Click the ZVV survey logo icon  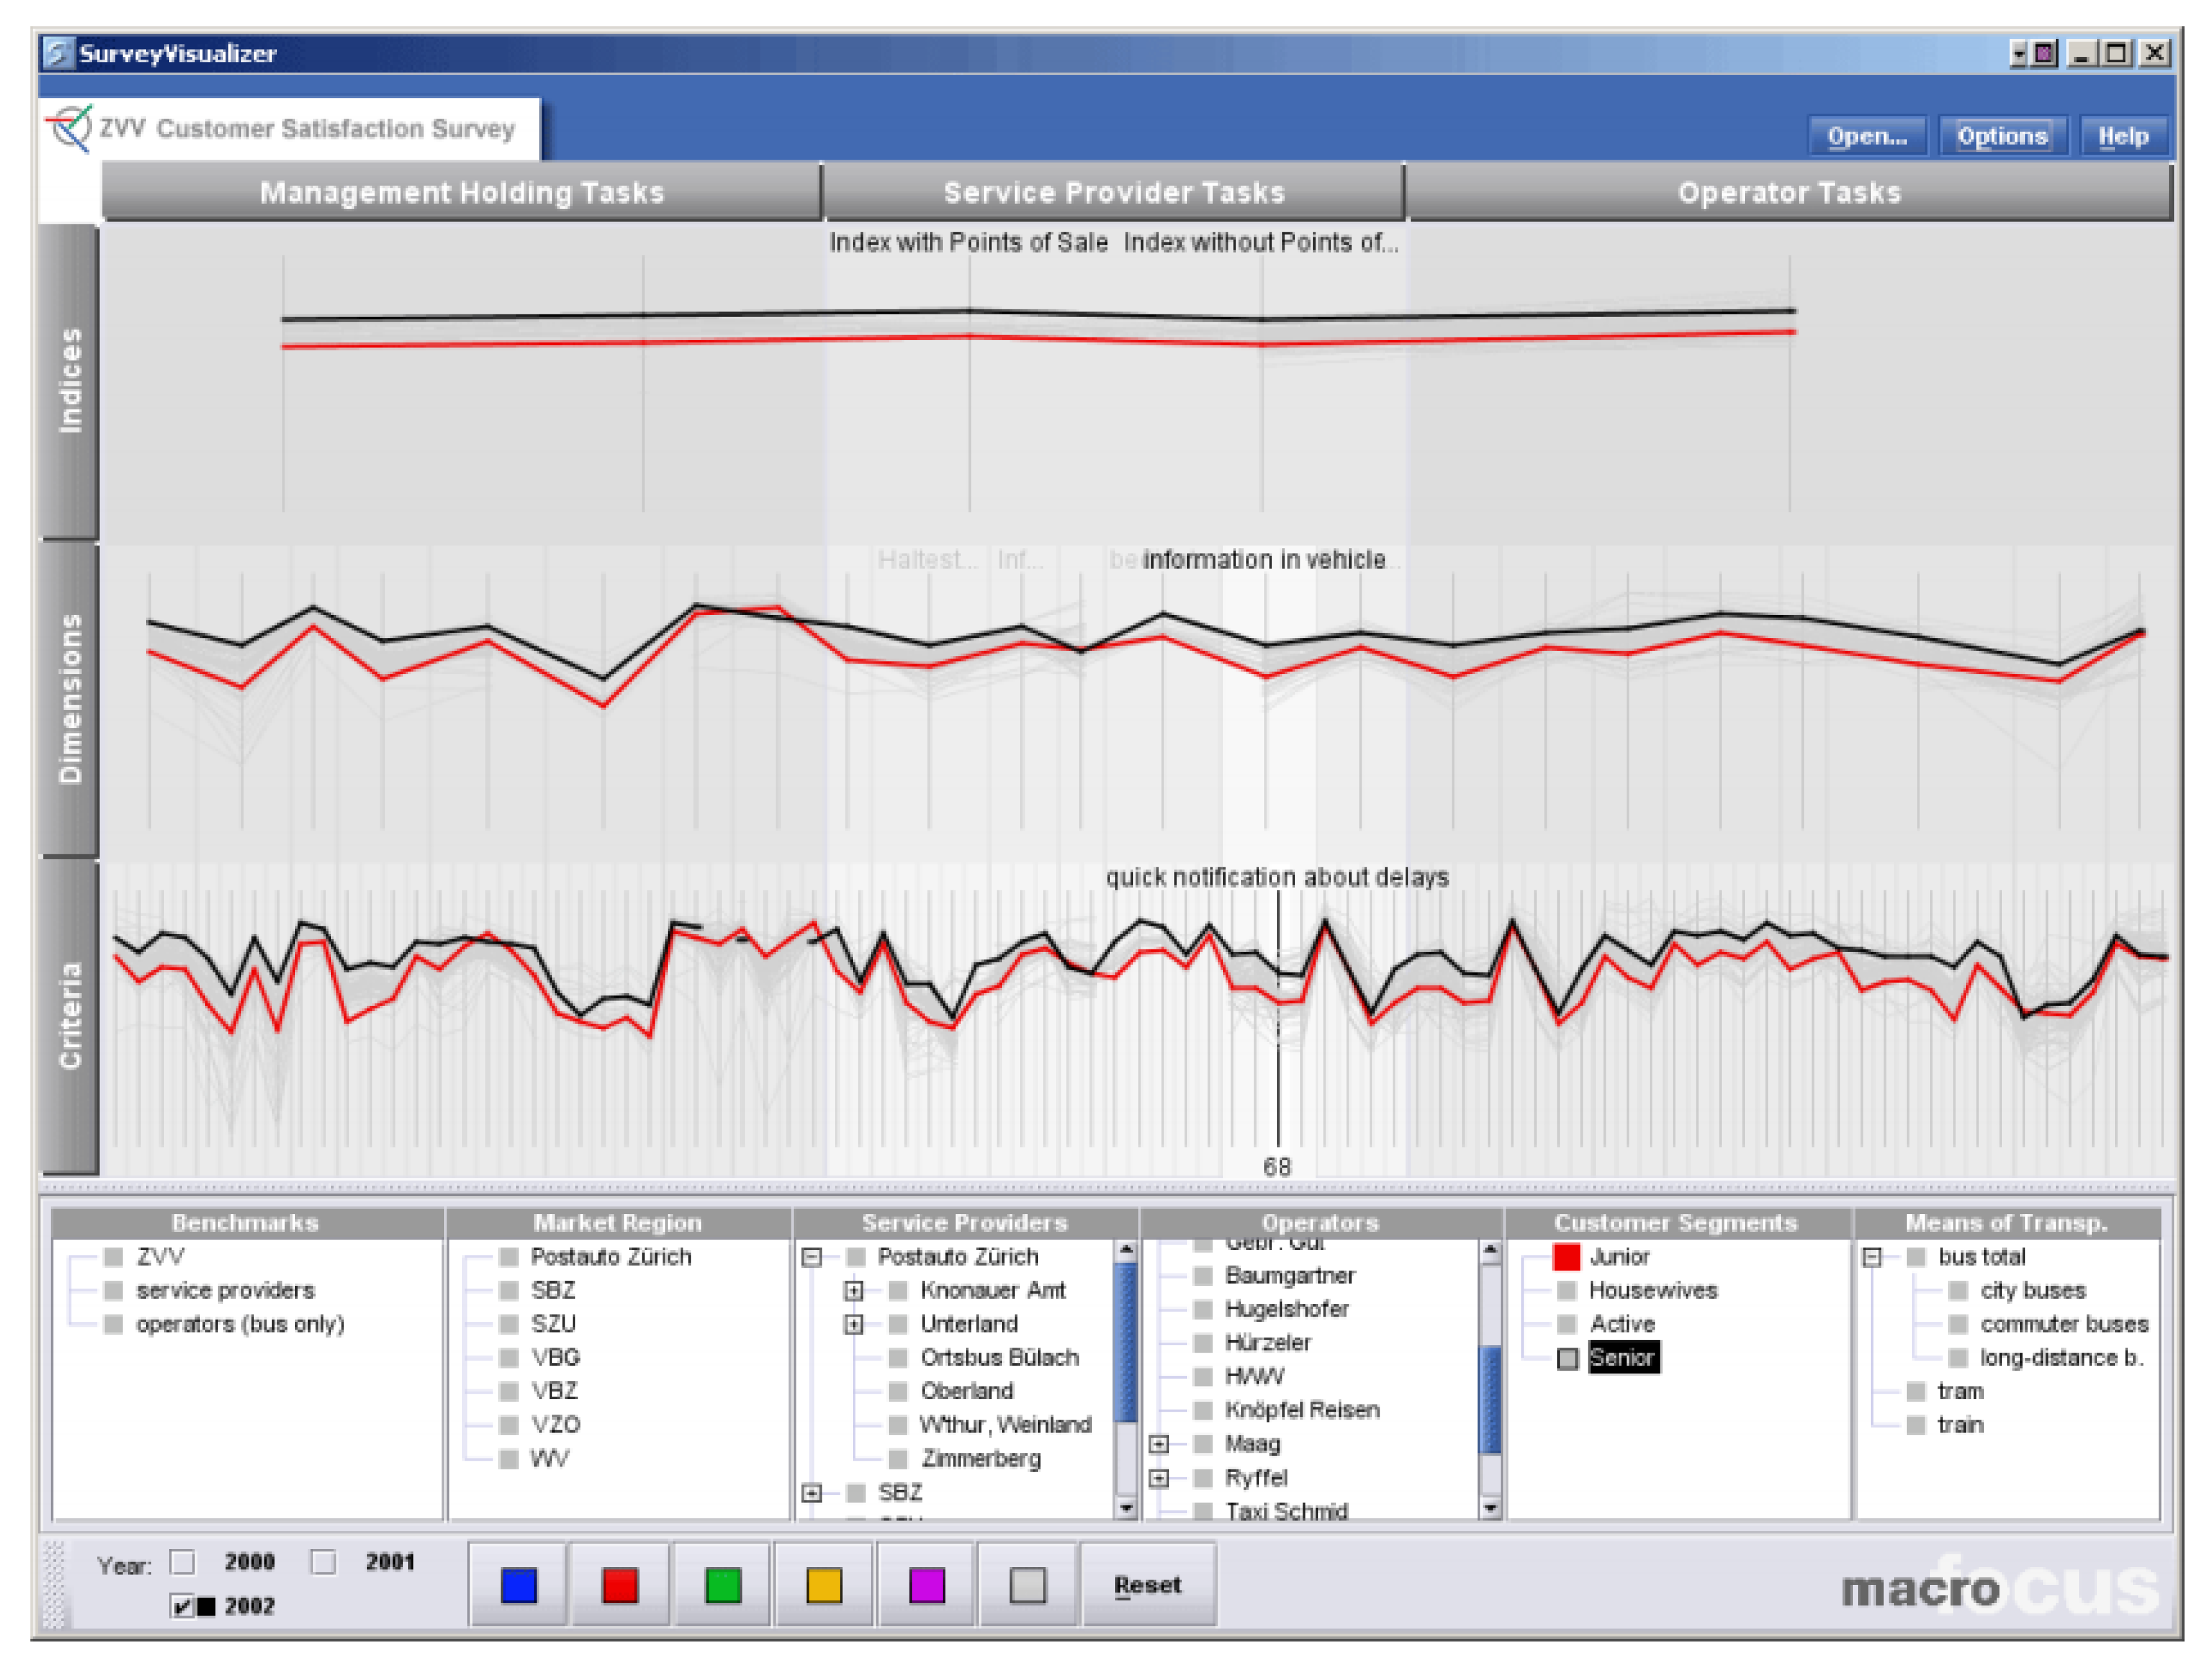click(x=70, y=129)
